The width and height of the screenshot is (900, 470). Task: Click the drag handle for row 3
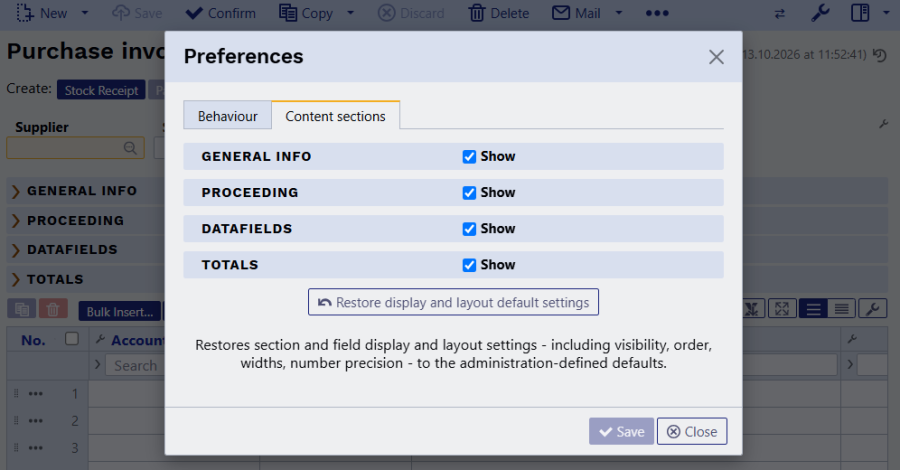[16, 448]
